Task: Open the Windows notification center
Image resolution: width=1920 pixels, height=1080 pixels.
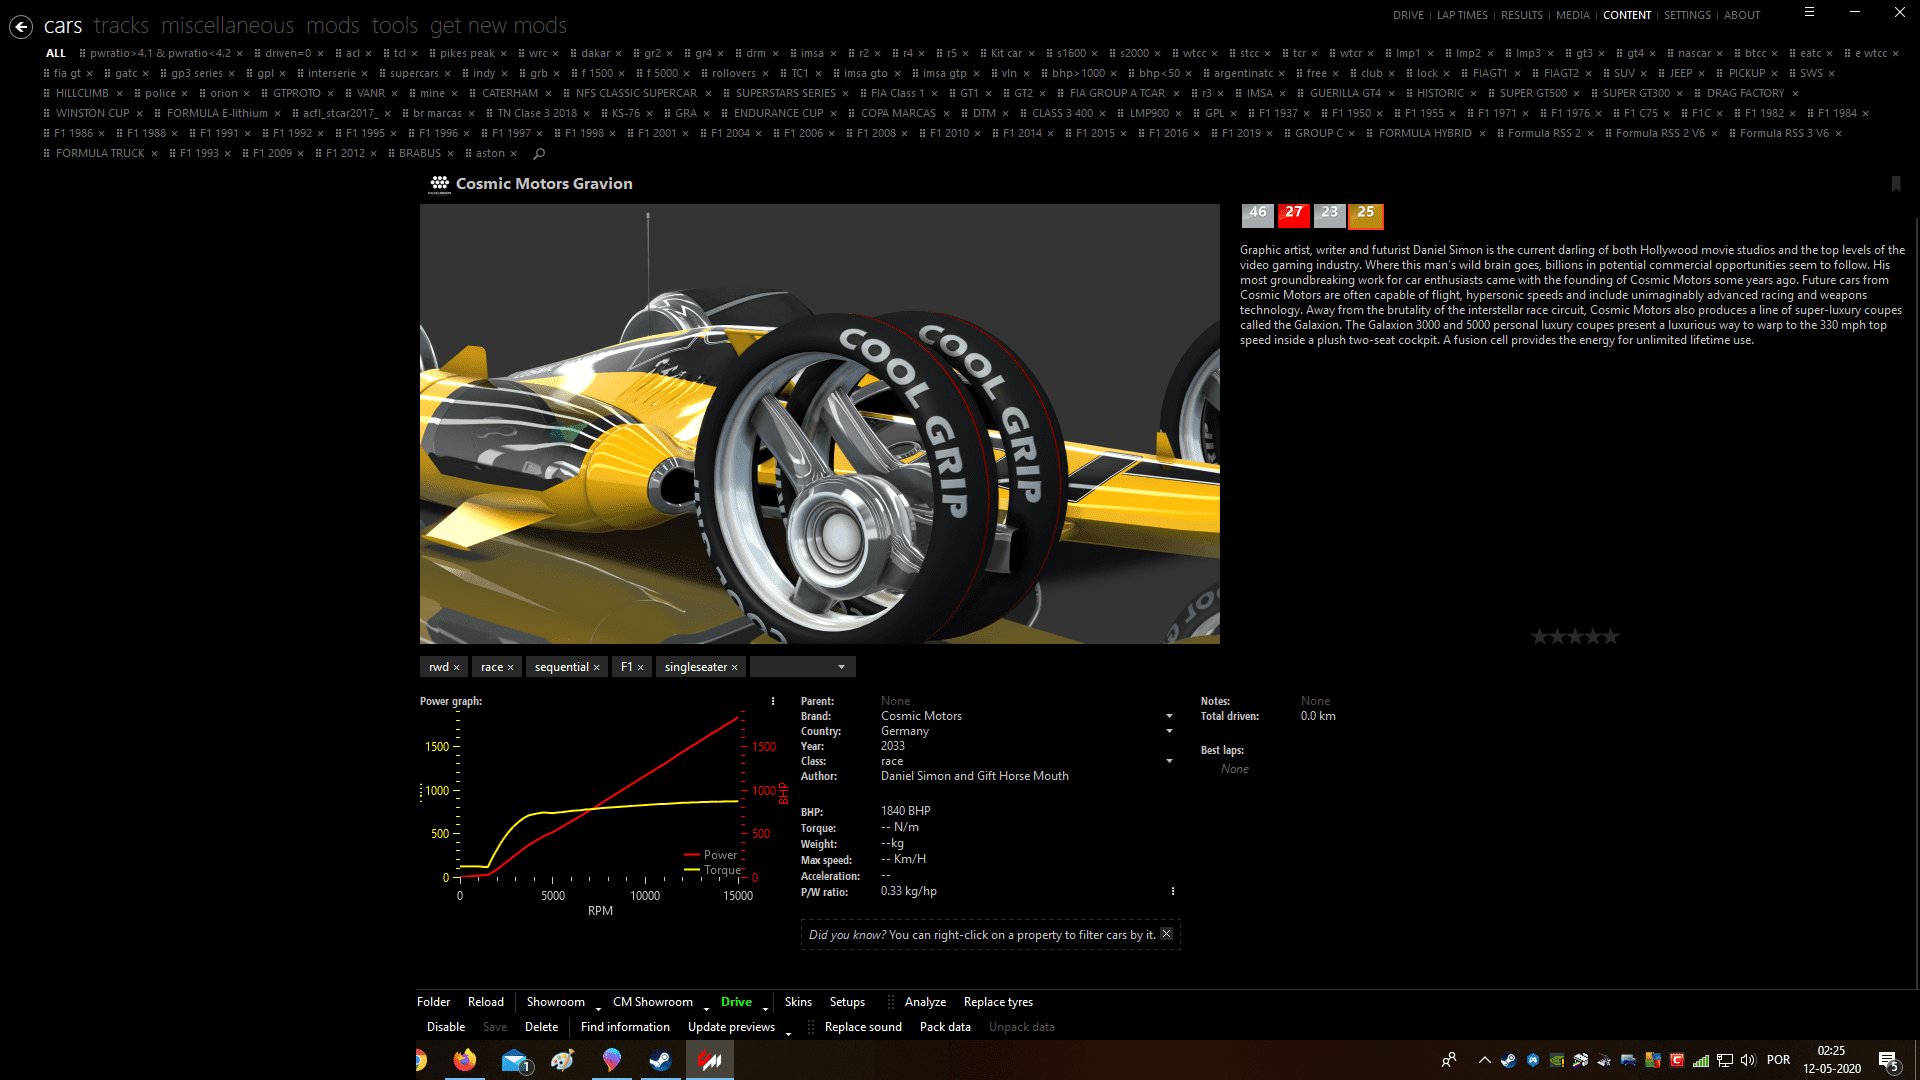Action: tap(1888, 1061)
